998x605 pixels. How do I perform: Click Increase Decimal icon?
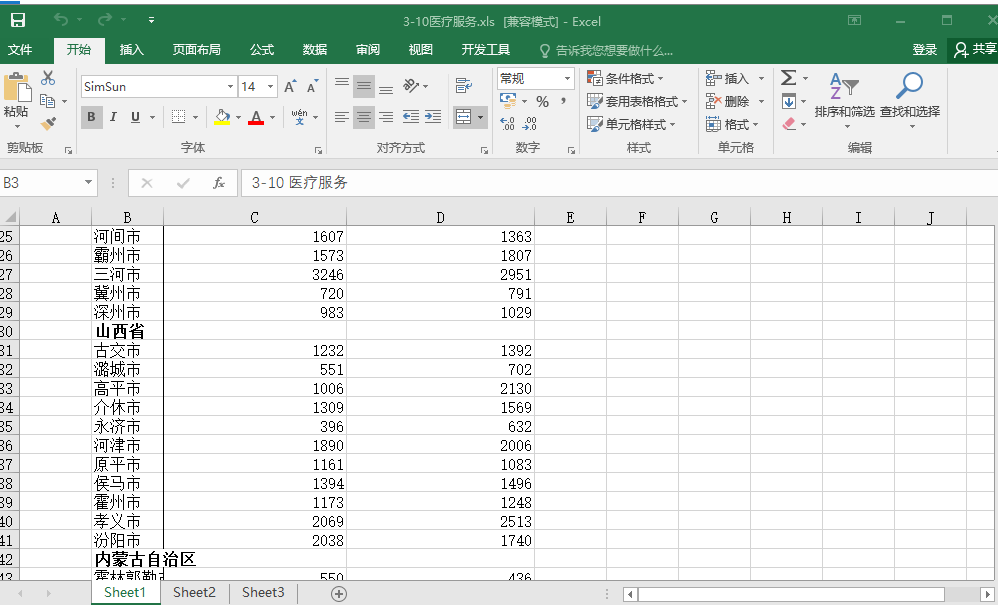pyautogui.click(x=507, y=123)
